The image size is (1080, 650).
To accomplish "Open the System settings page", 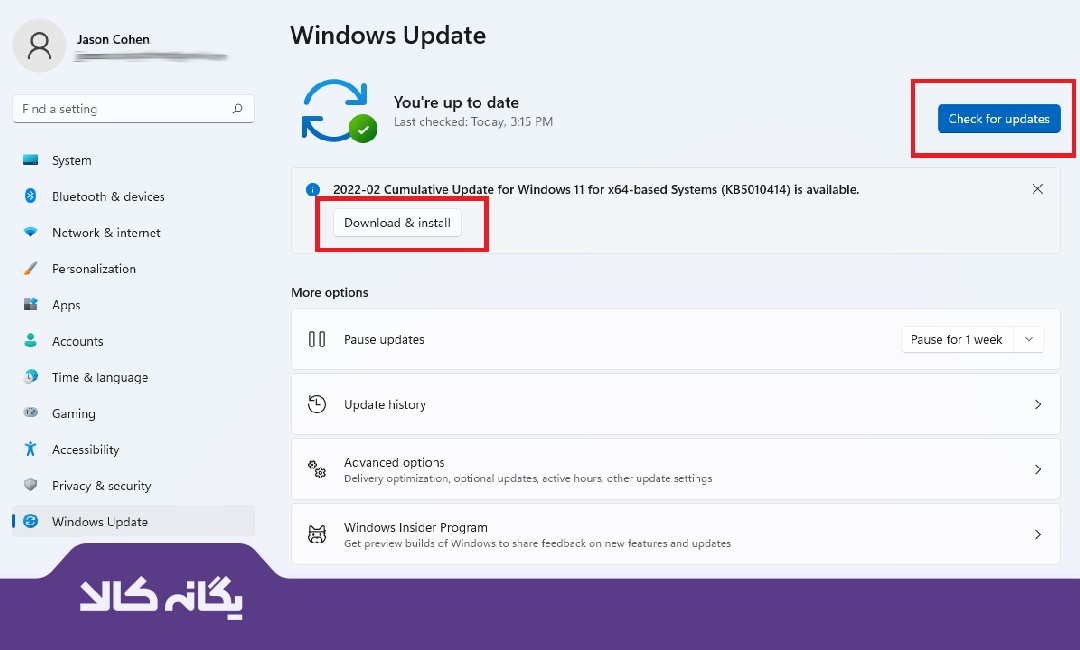I will click(x=134, y=160).
